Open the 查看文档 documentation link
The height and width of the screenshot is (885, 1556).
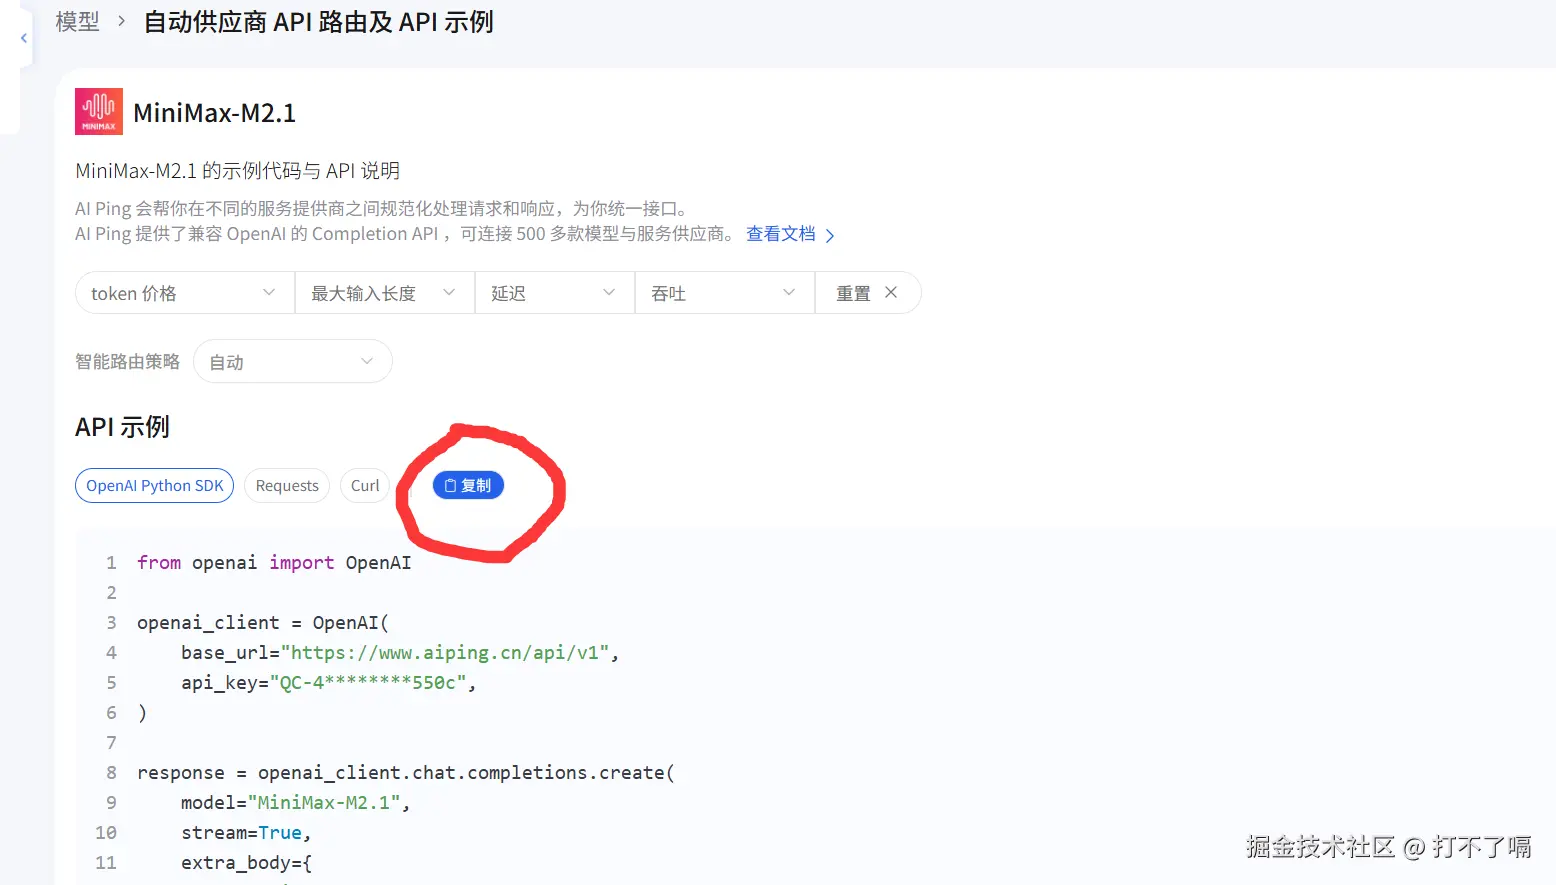(x=790, y=234)
